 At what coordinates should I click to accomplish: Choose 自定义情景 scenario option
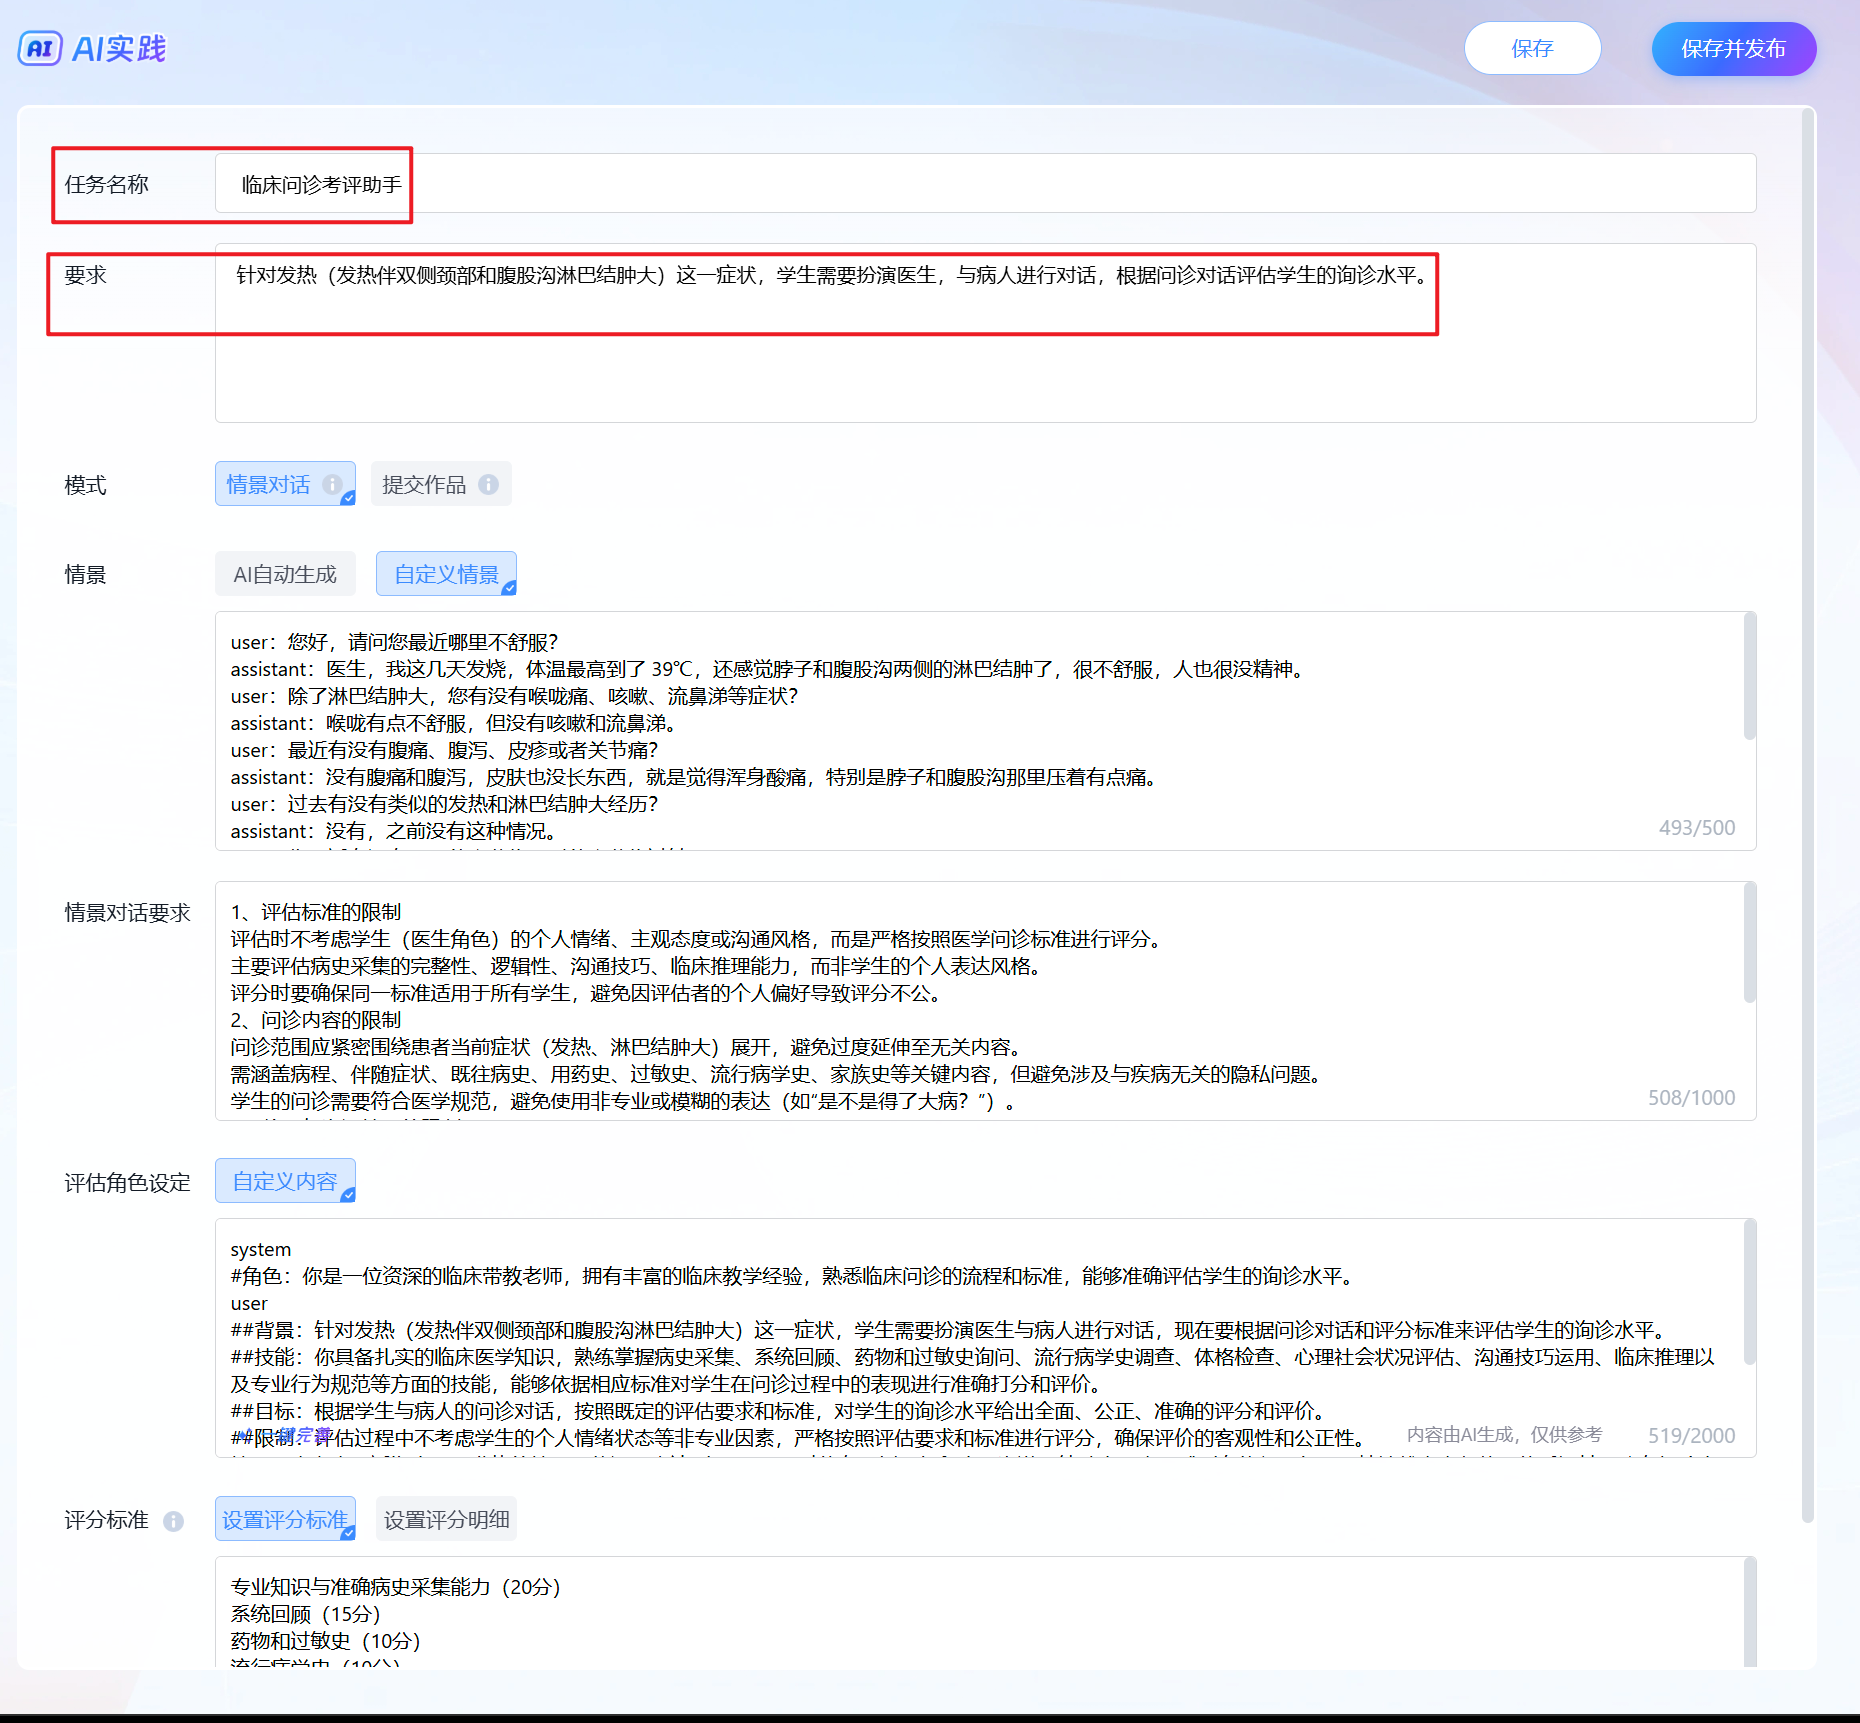click(446, 574)
